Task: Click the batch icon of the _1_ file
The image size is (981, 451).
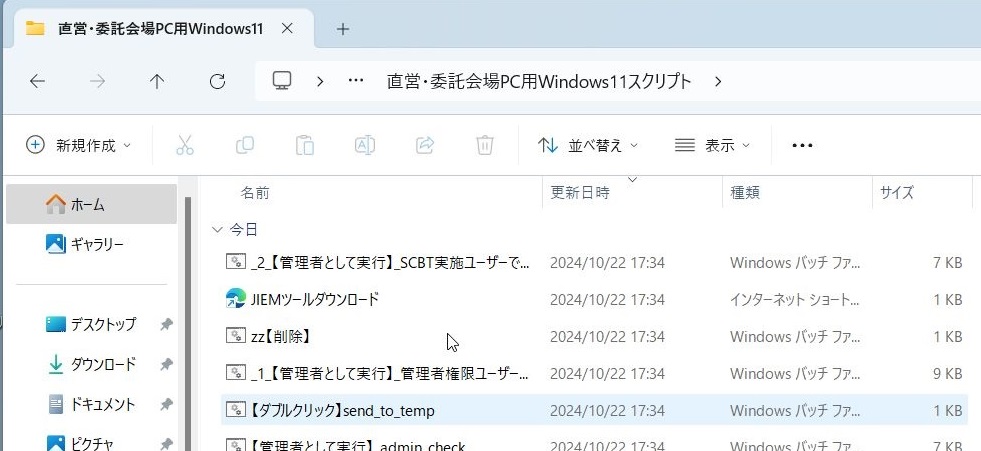Action: tap(235, 373)
